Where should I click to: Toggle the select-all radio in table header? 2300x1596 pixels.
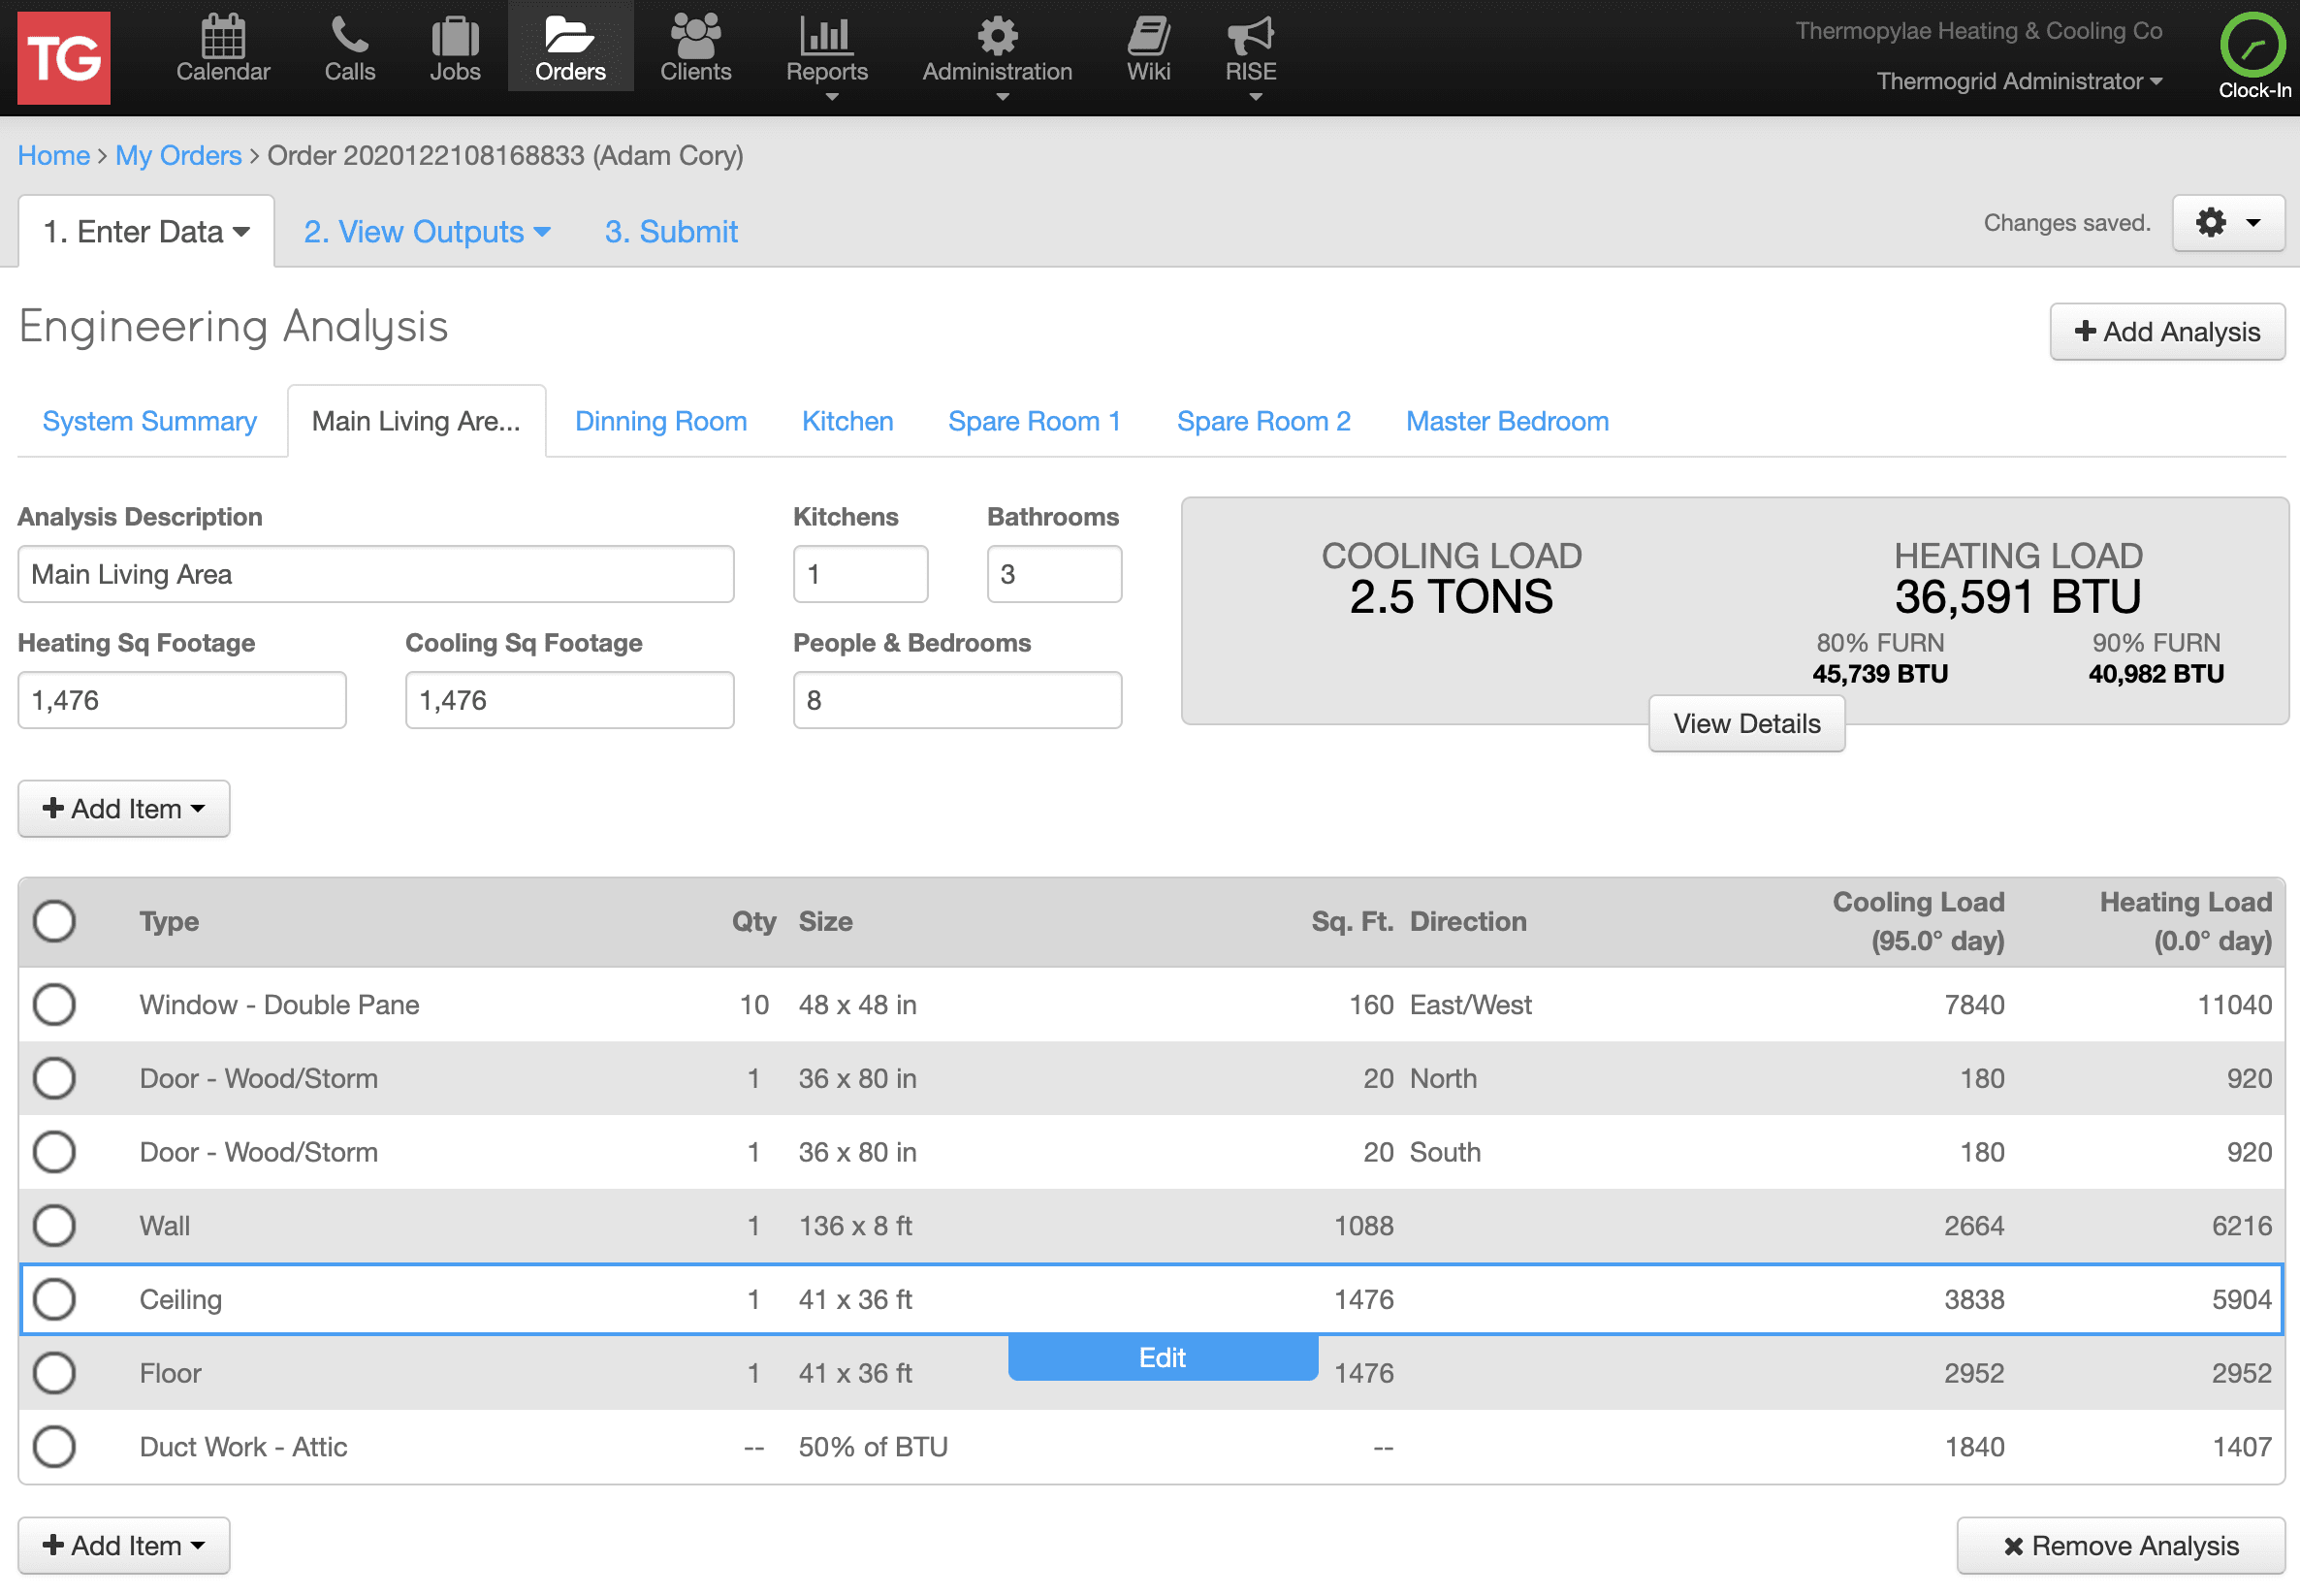pos(54,921)
